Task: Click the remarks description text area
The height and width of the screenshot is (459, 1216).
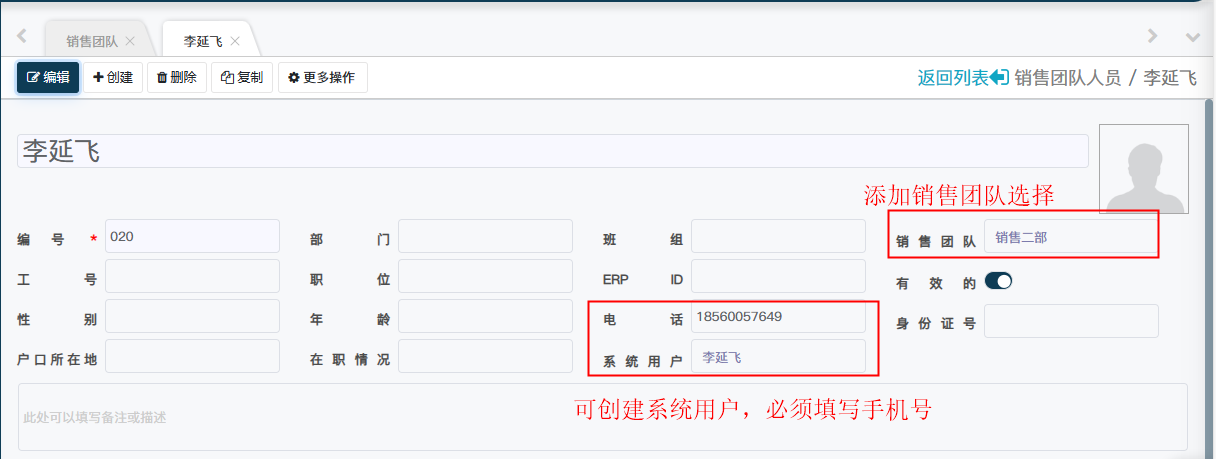Action: pos(602,417)
